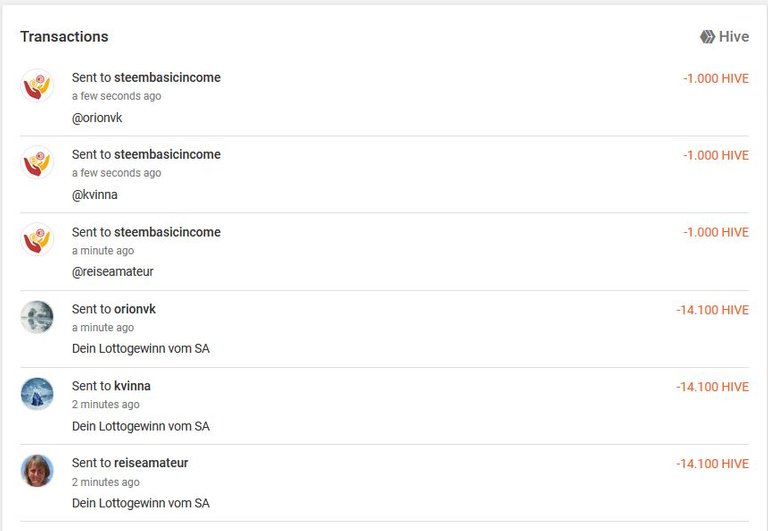The image size is (768, 531).
Task: Open steembasicincome avatar in @reiseamateur transaction
Action: (x=37, y=239)
